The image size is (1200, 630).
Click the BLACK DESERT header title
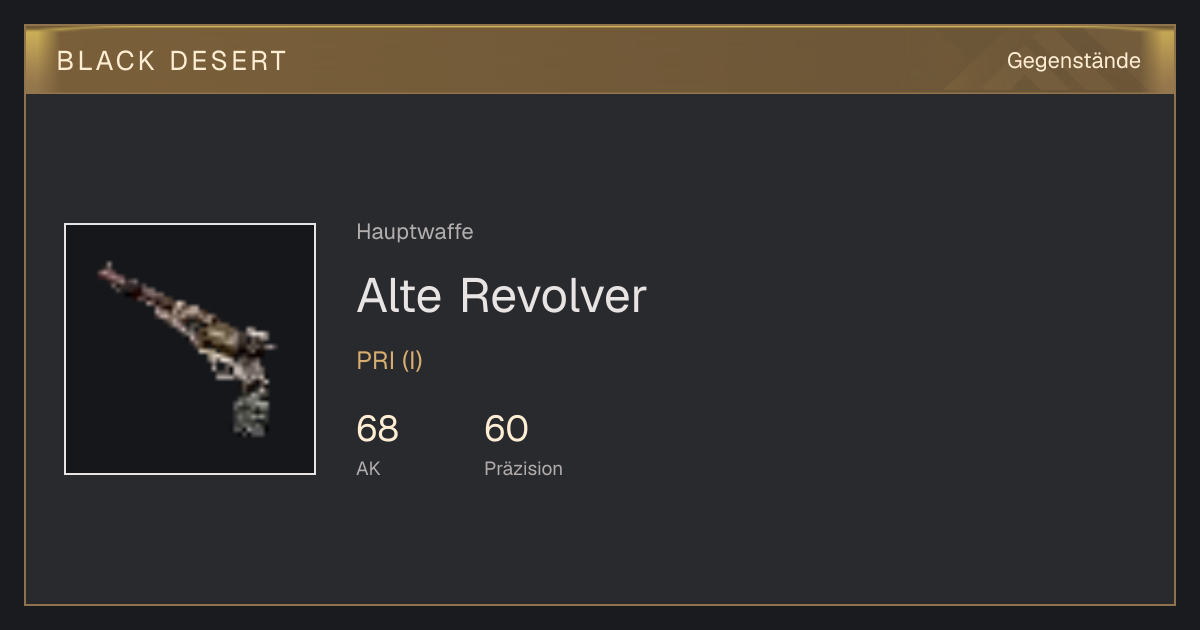[x=172, y=61]
